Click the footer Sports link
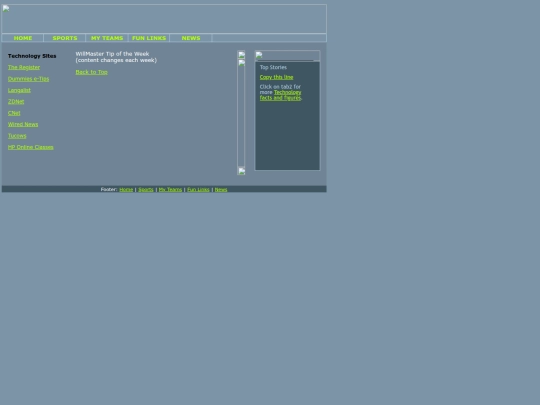Image resolution: width=540 pixels, height=405 pixels. (x=146, y=189)
